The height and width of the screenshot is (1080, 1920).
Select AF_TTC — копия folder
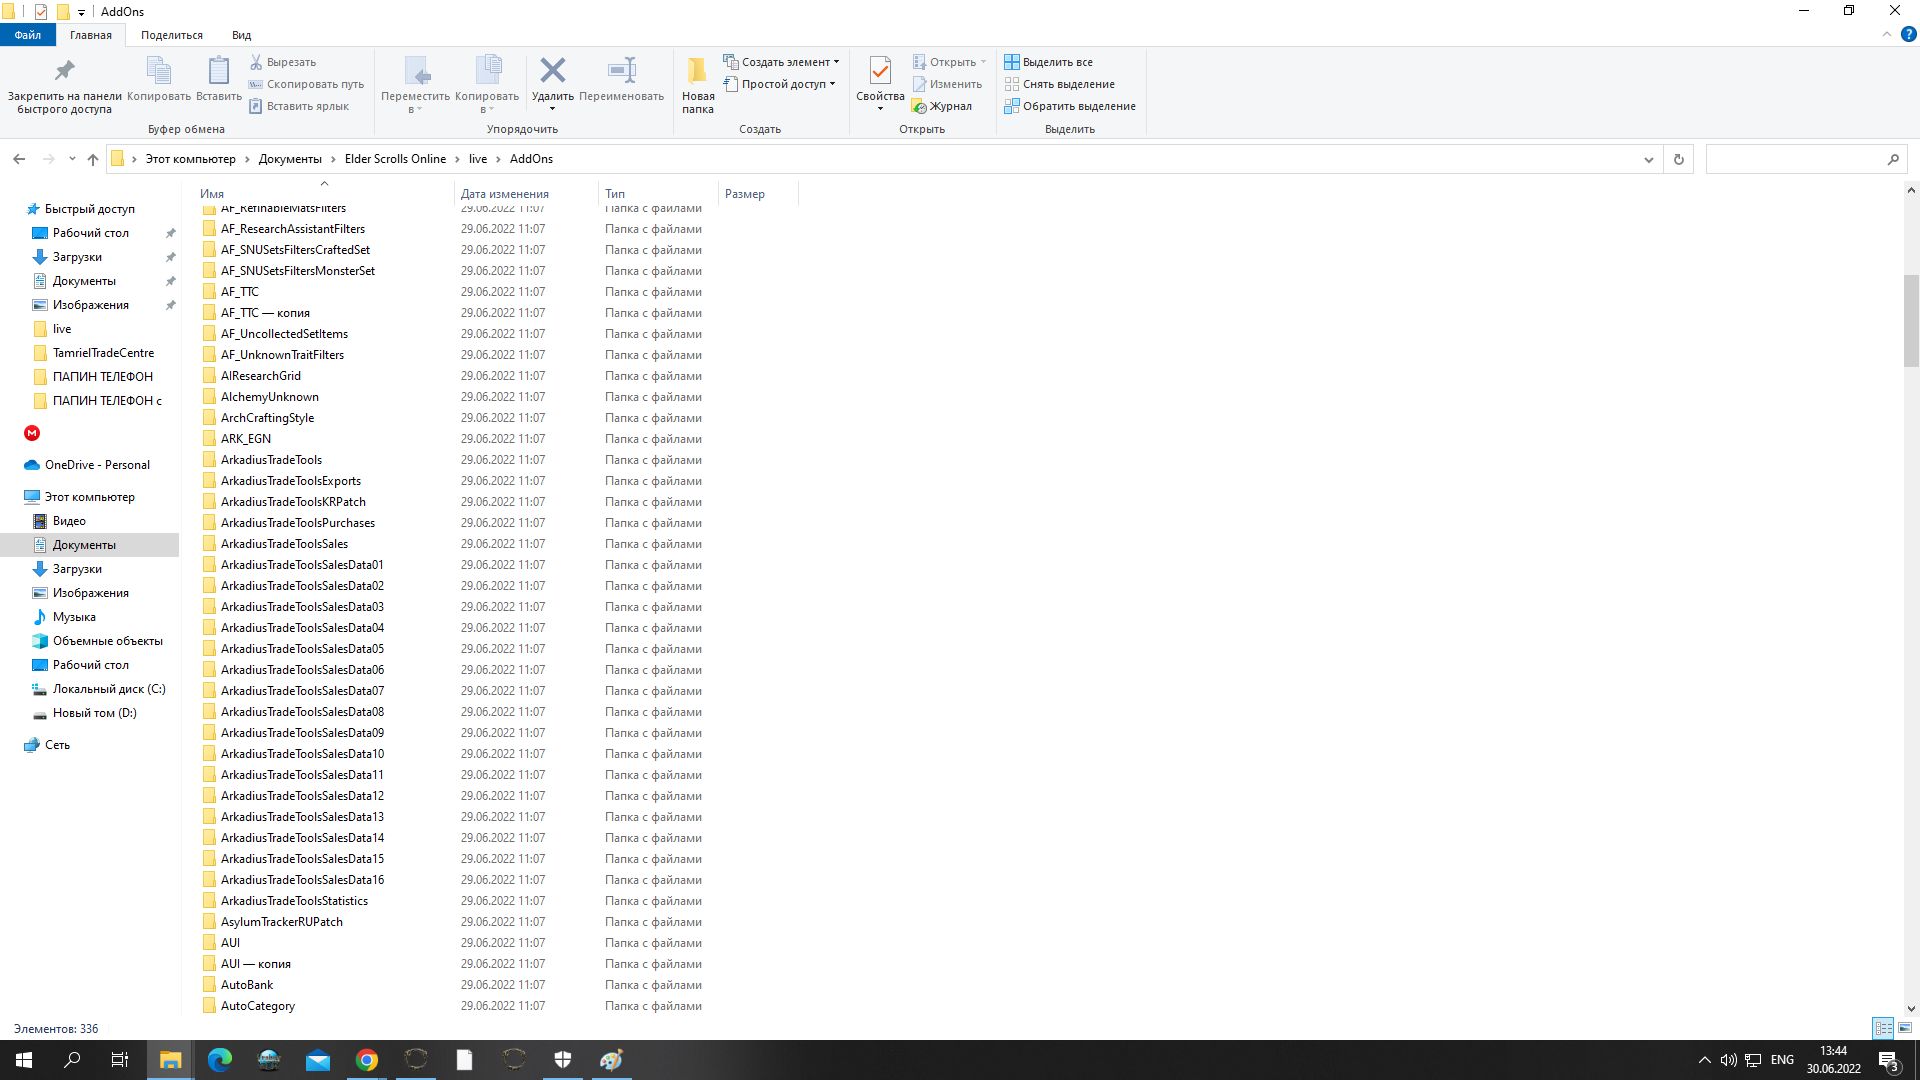[x=265, y=313]
